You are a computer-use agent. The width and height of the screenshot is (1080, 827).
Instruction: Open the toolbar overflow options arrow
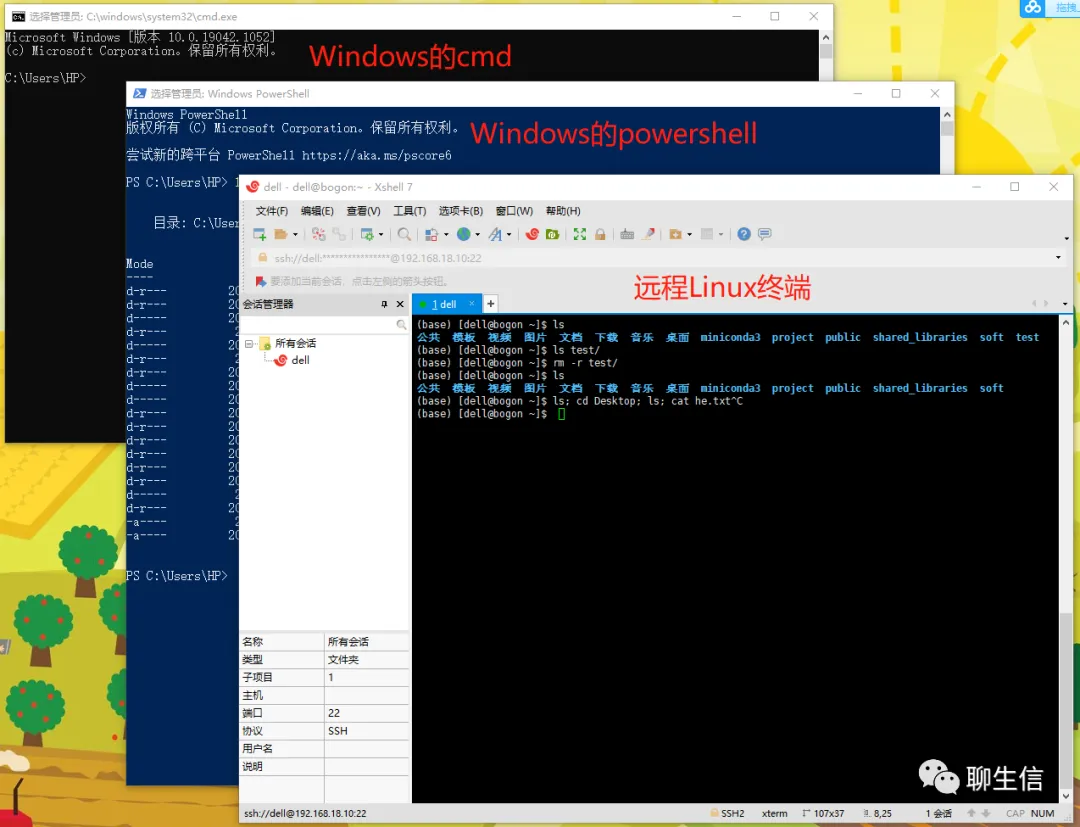(1067, 238)
